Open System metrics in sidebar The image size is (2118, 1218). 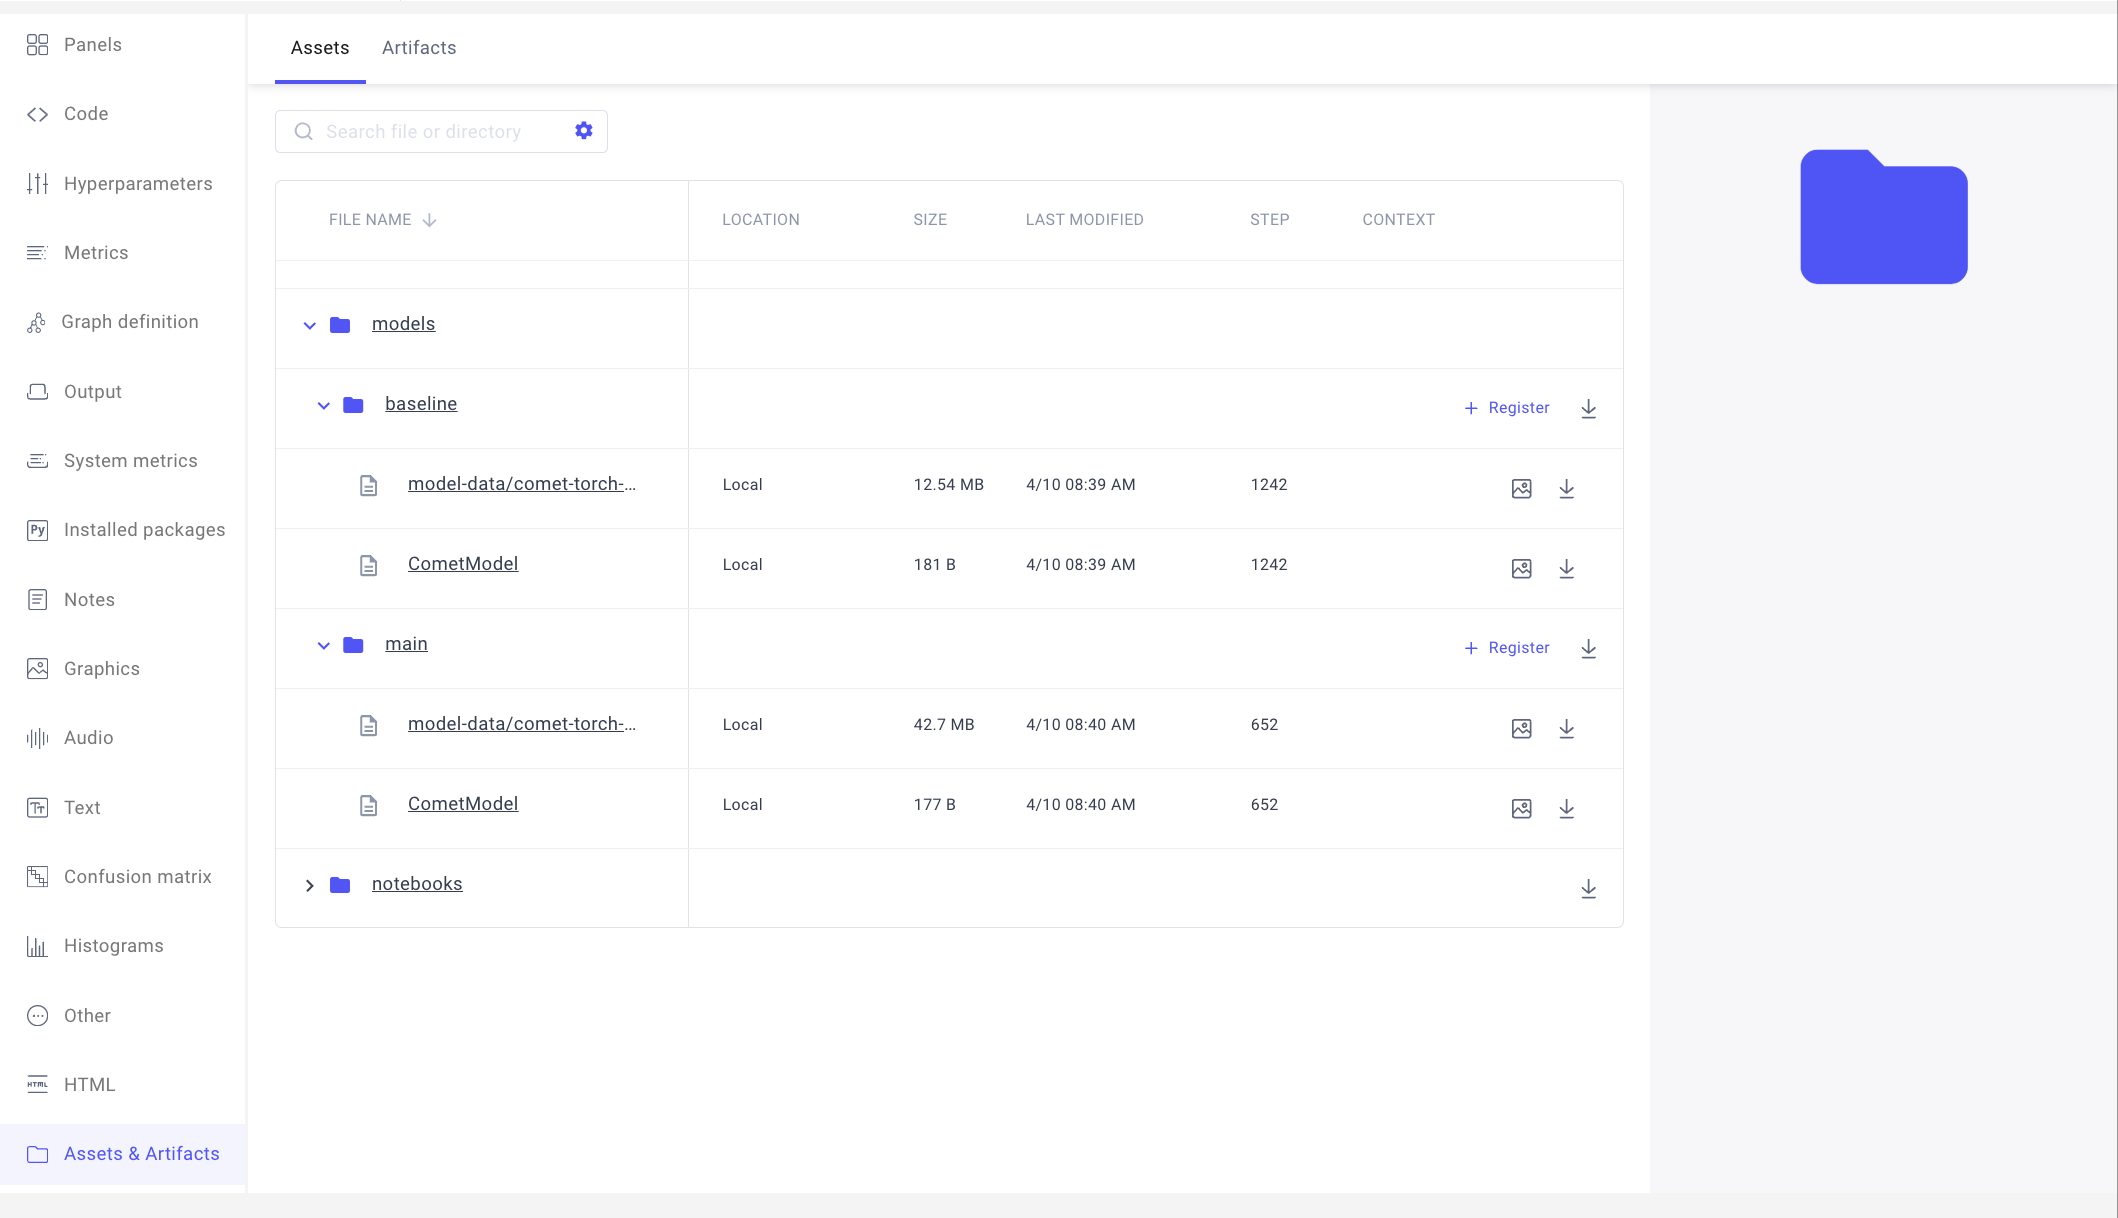click(x=130, y=461)
